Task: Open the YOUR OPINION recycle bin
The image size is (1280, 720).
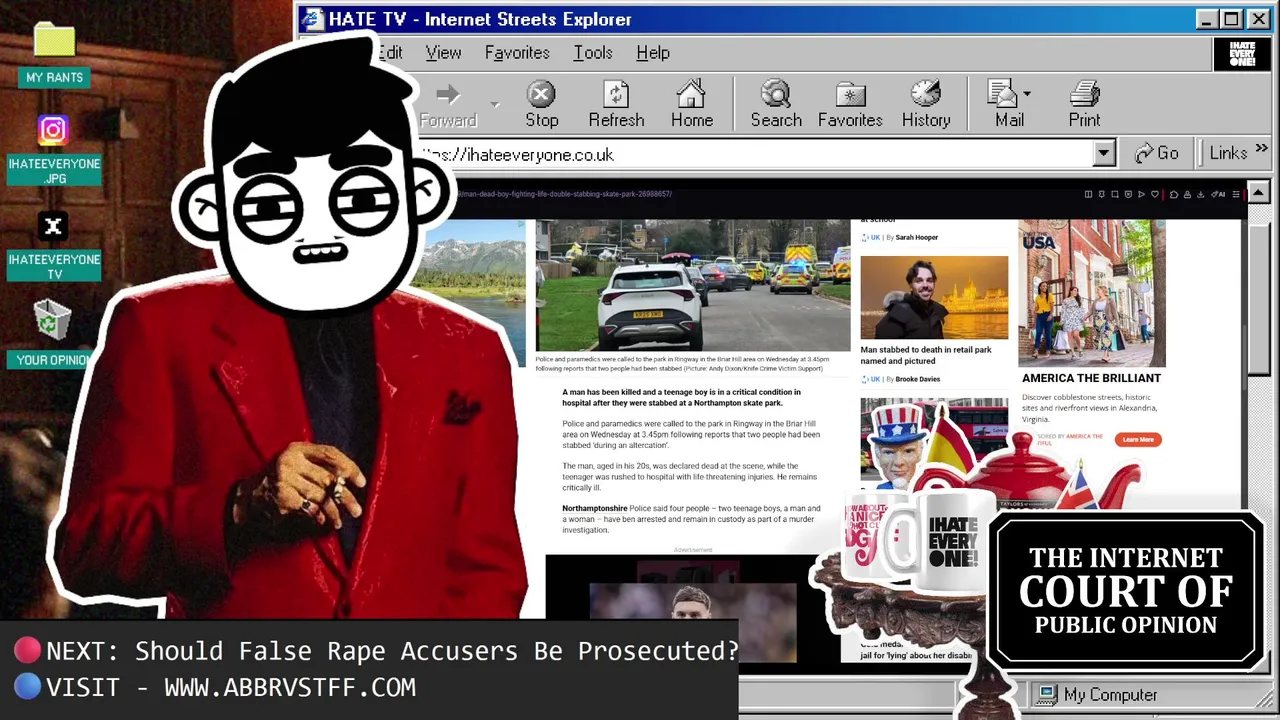Action: point(52,335)
